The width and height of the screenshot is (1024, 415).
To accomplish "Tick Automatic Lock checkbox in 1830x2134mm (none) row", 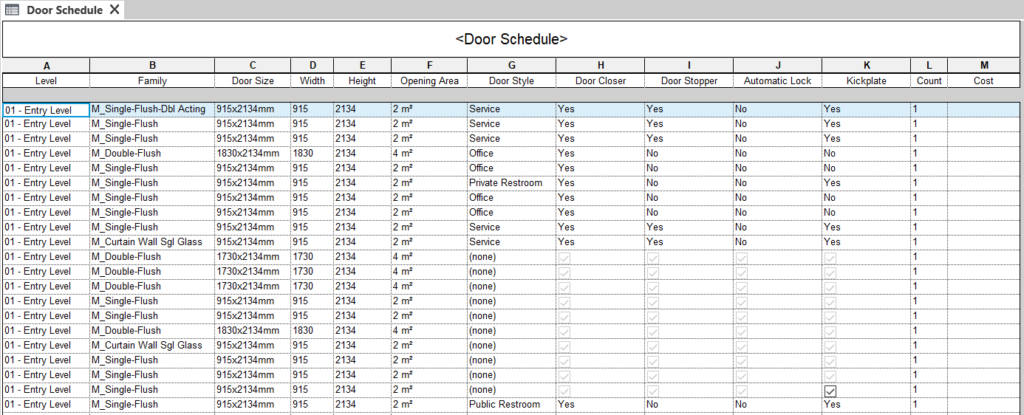I will pyautogui.click(x=742, y=330).
